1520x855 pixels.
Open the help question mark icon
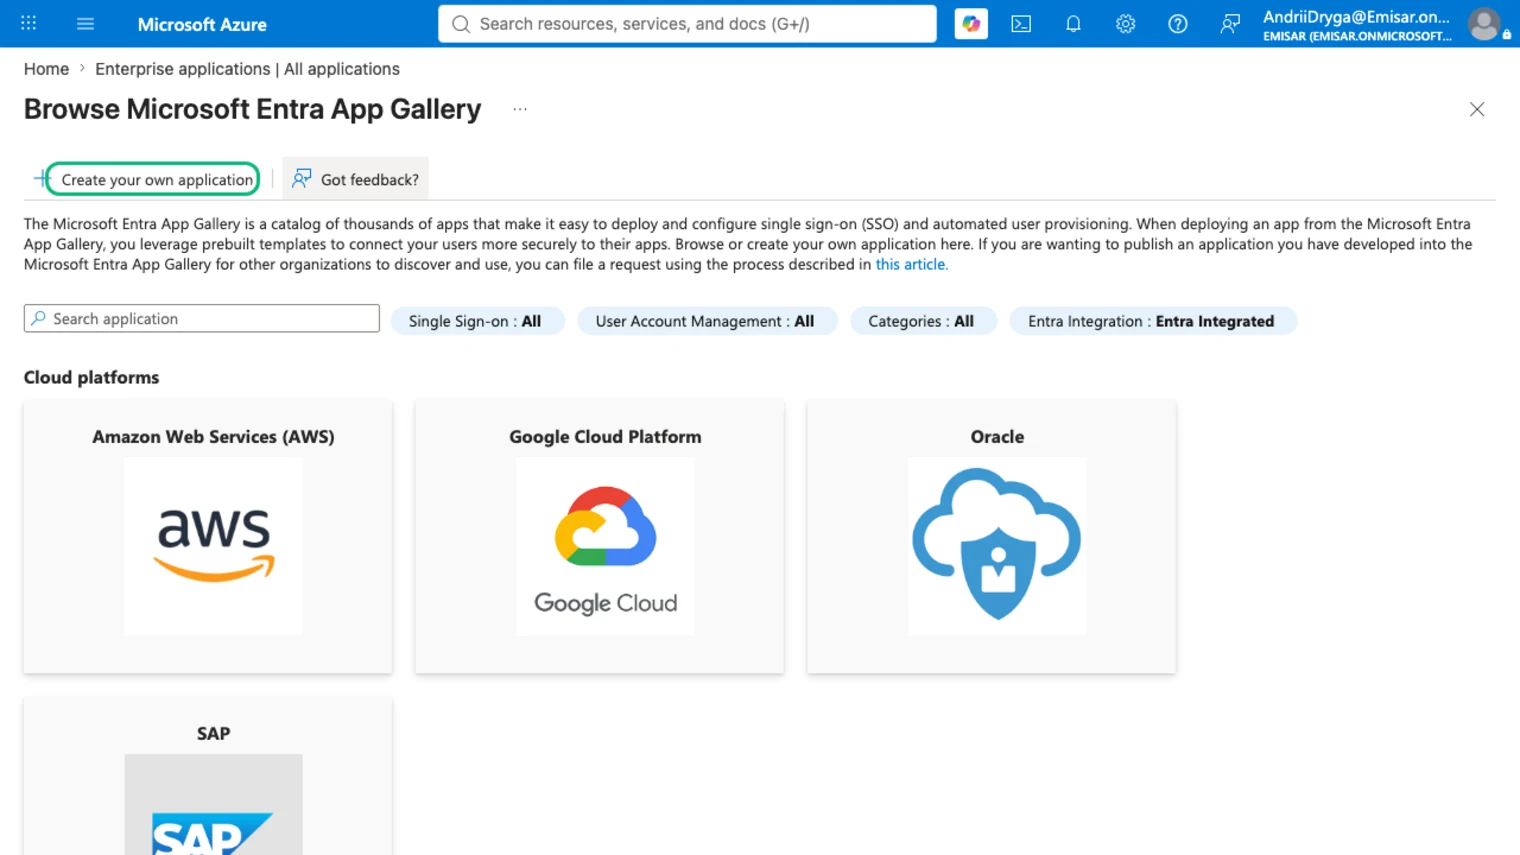coord(1178,24)
